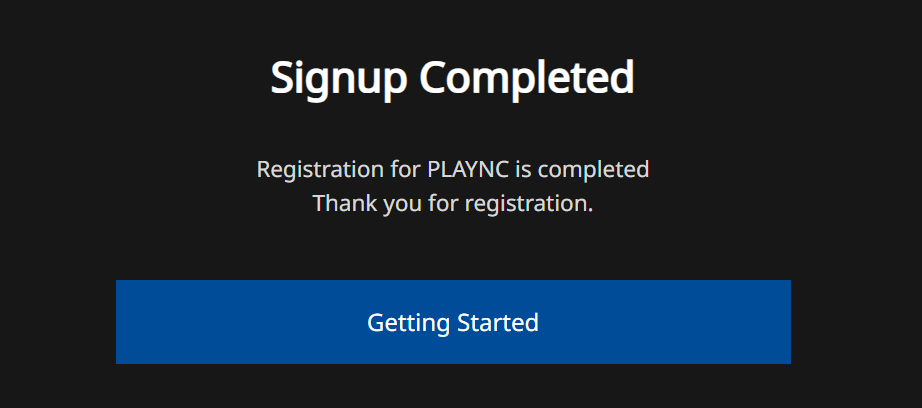Click the 'Registration for PLAYNC is completed' text

click(452, 169)
